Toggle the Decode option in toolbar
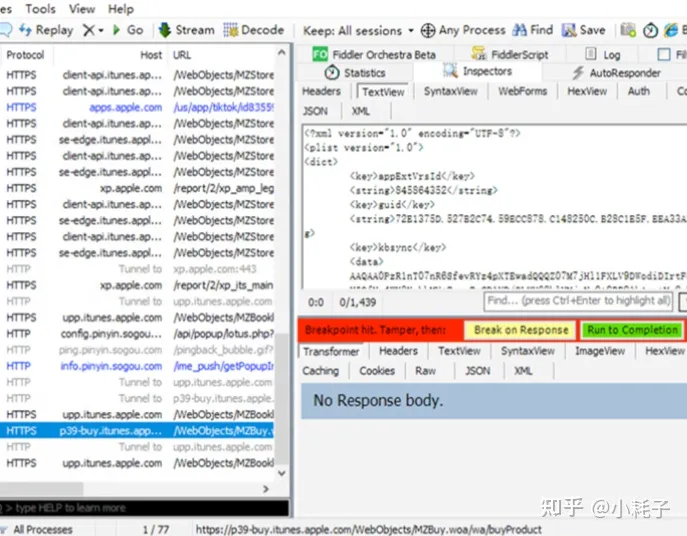687x536 pixels. [232, 30]
